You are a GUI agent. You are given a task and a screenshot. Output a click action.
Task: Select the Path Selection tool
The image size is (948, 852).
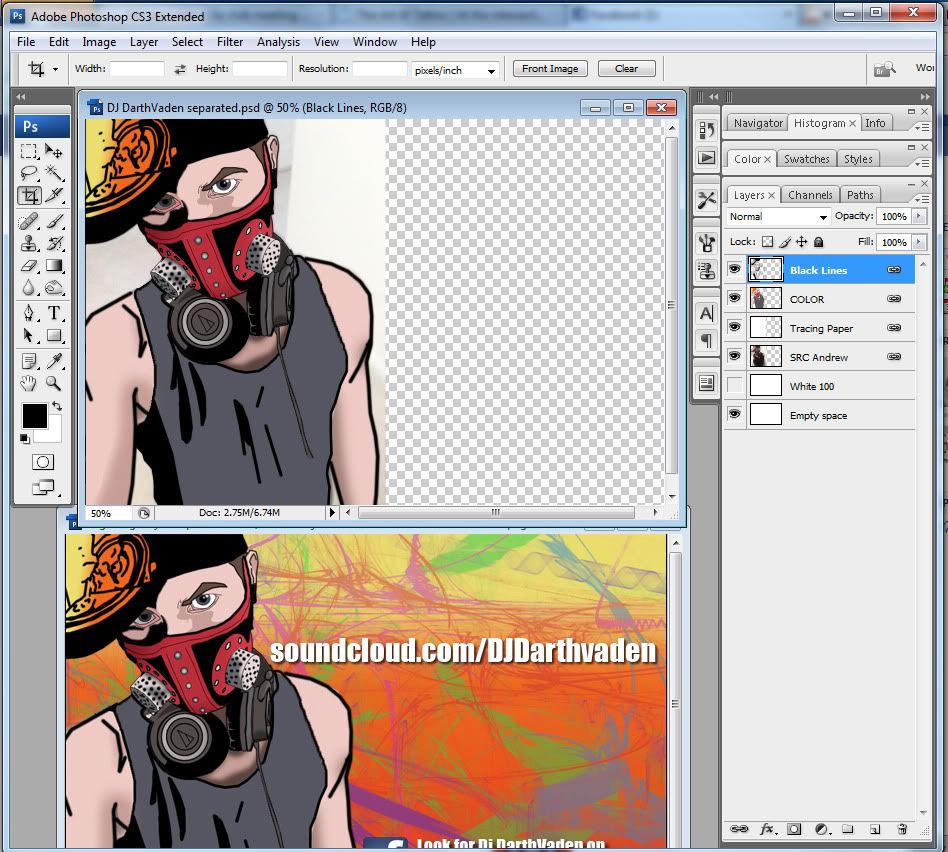pyautogui.click(x=28, y=335)
